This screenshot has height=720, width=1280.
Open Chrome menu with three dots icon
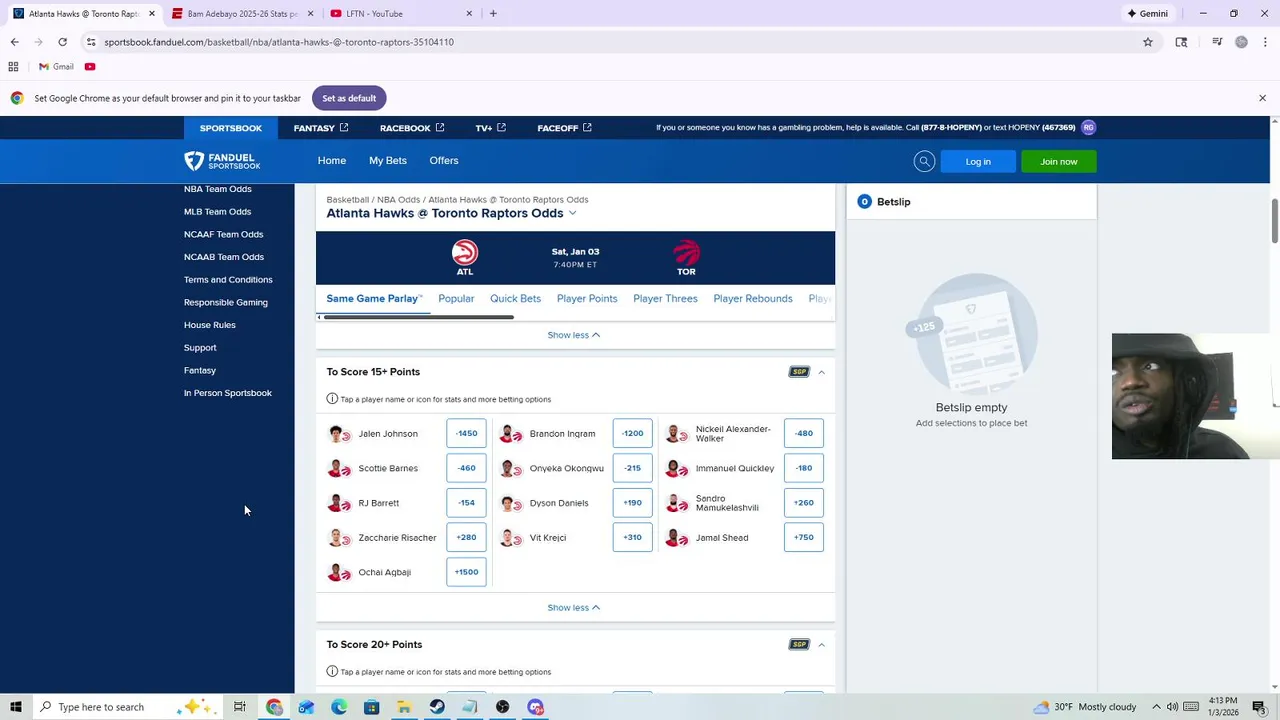(1266, 42)
